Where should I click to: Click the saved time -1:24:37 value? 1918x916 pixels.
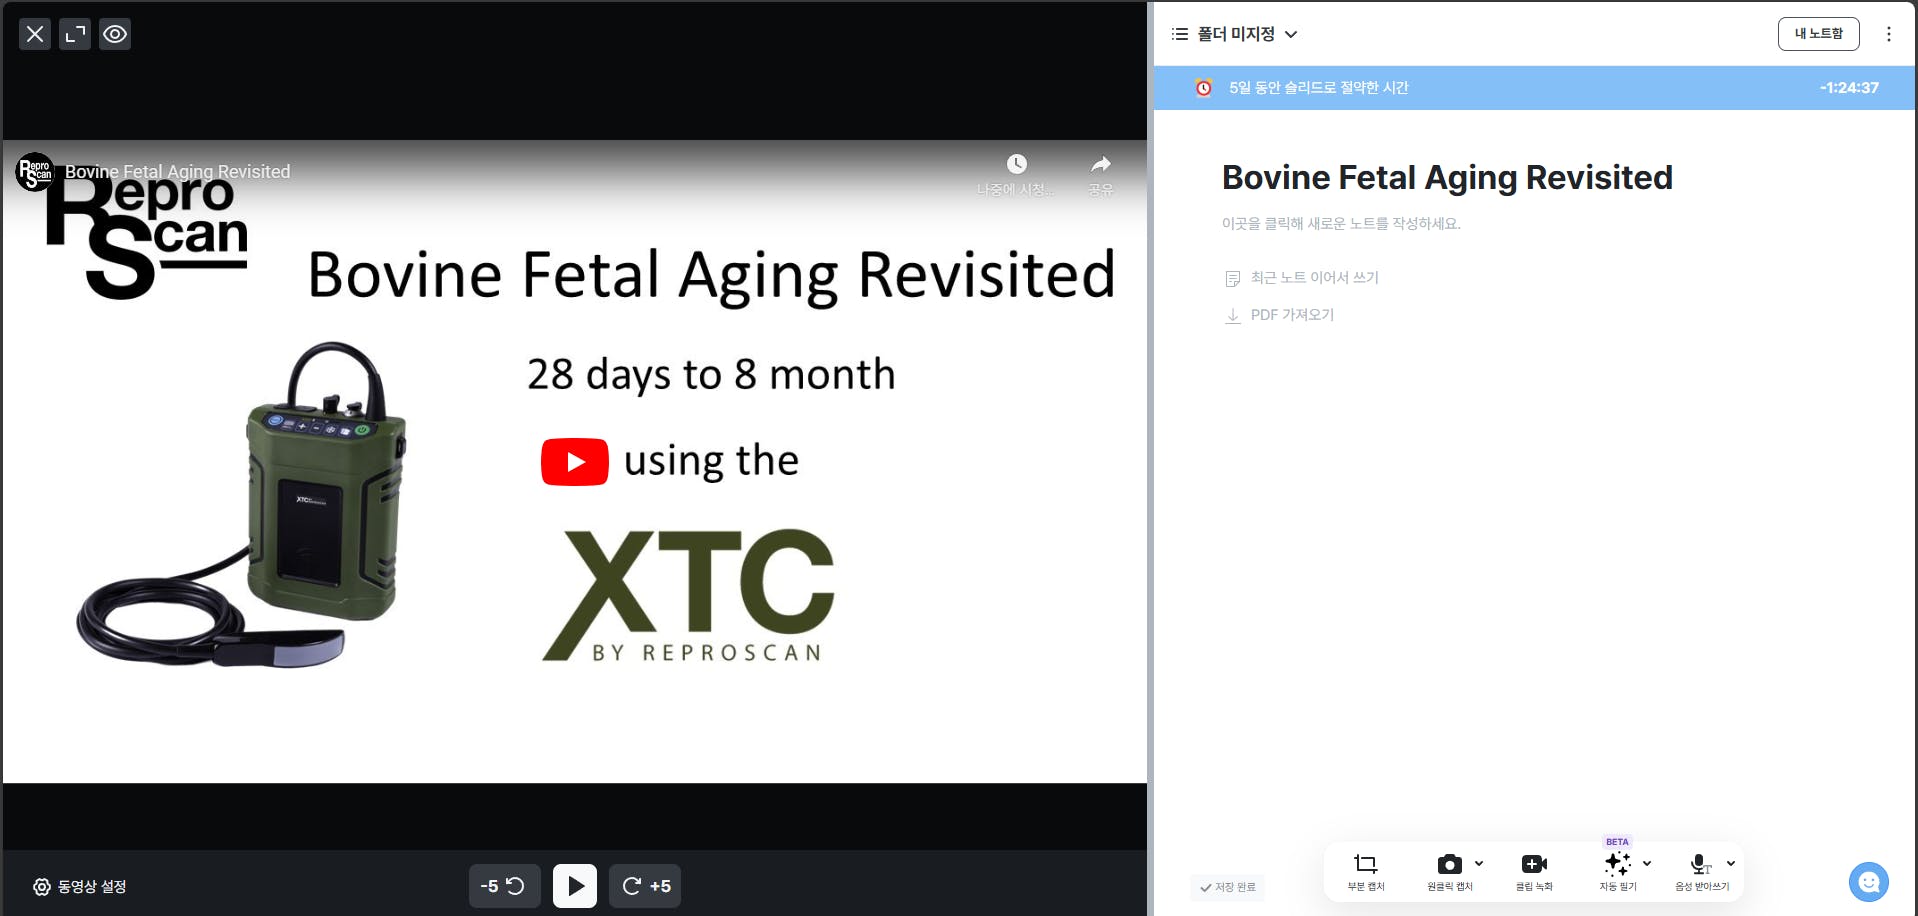[x=1849, y=88]
